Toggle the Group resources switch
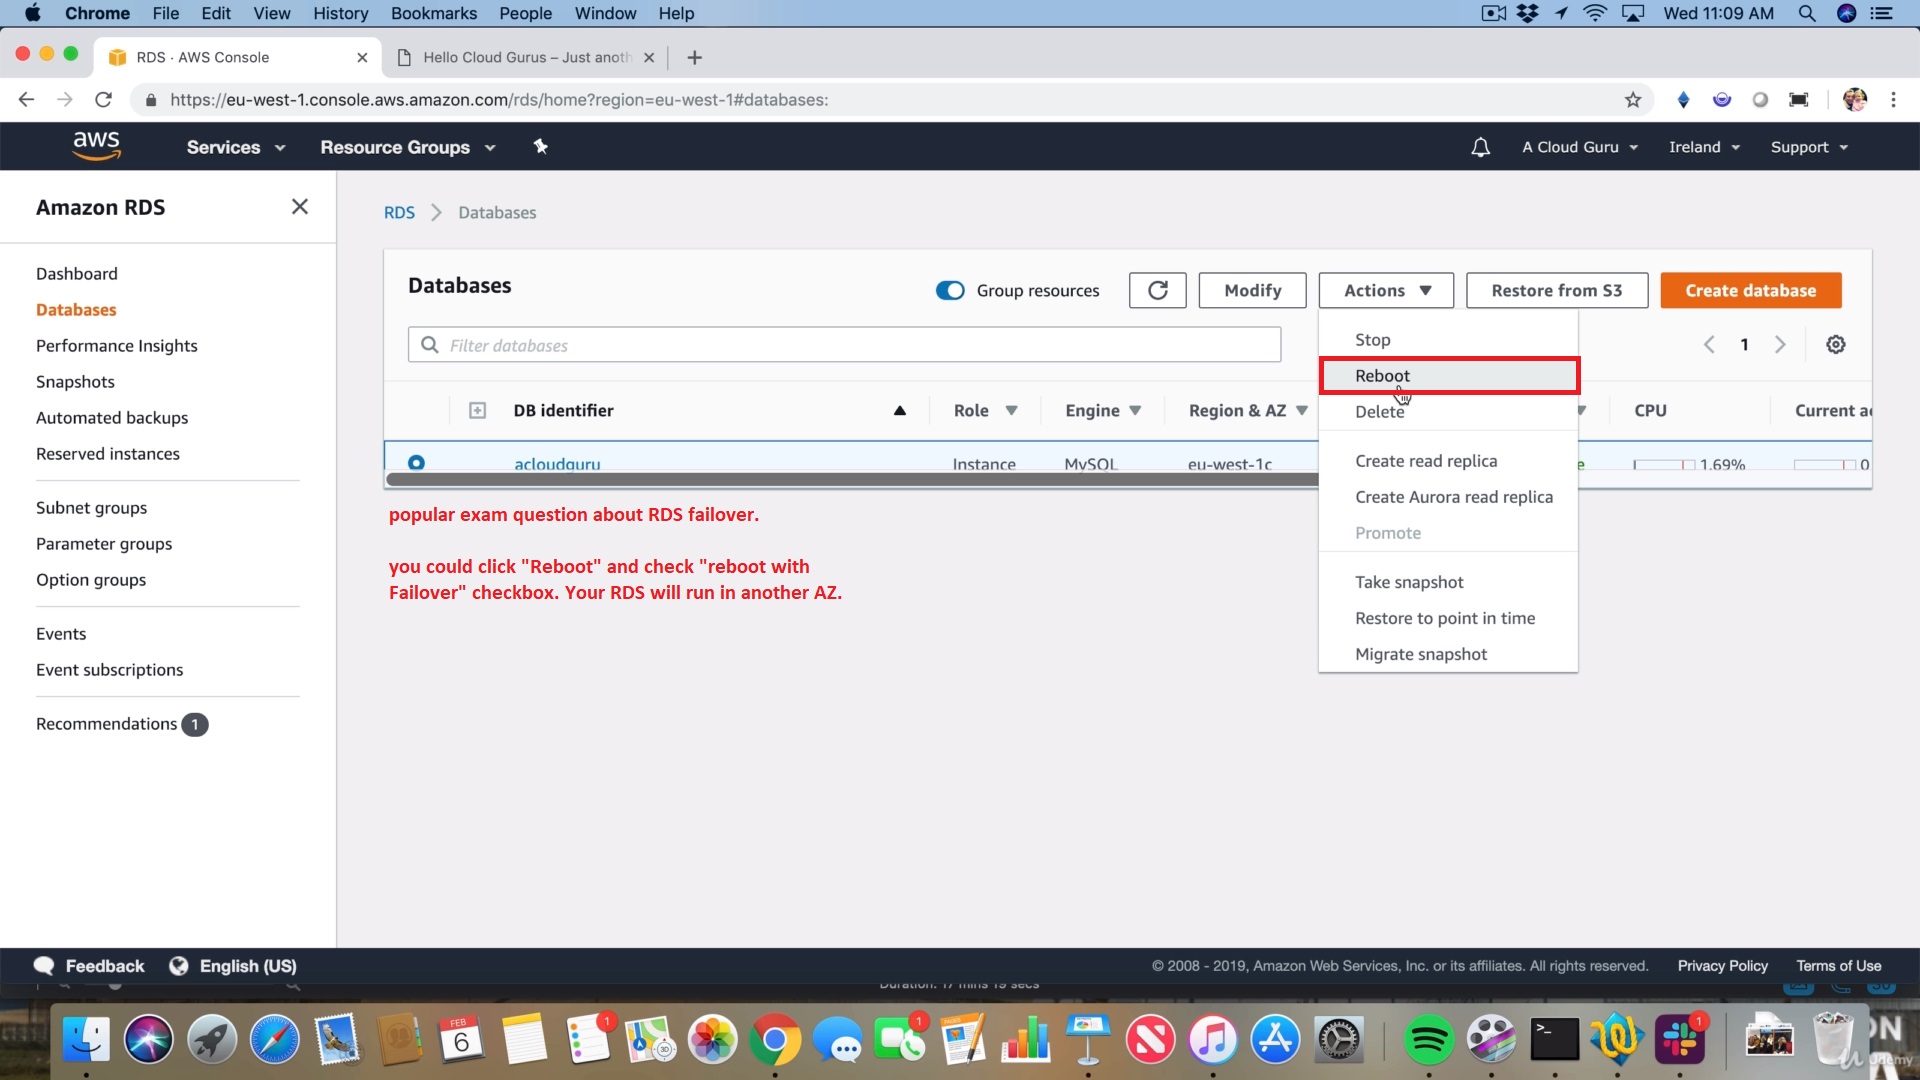 pos(949,291)
